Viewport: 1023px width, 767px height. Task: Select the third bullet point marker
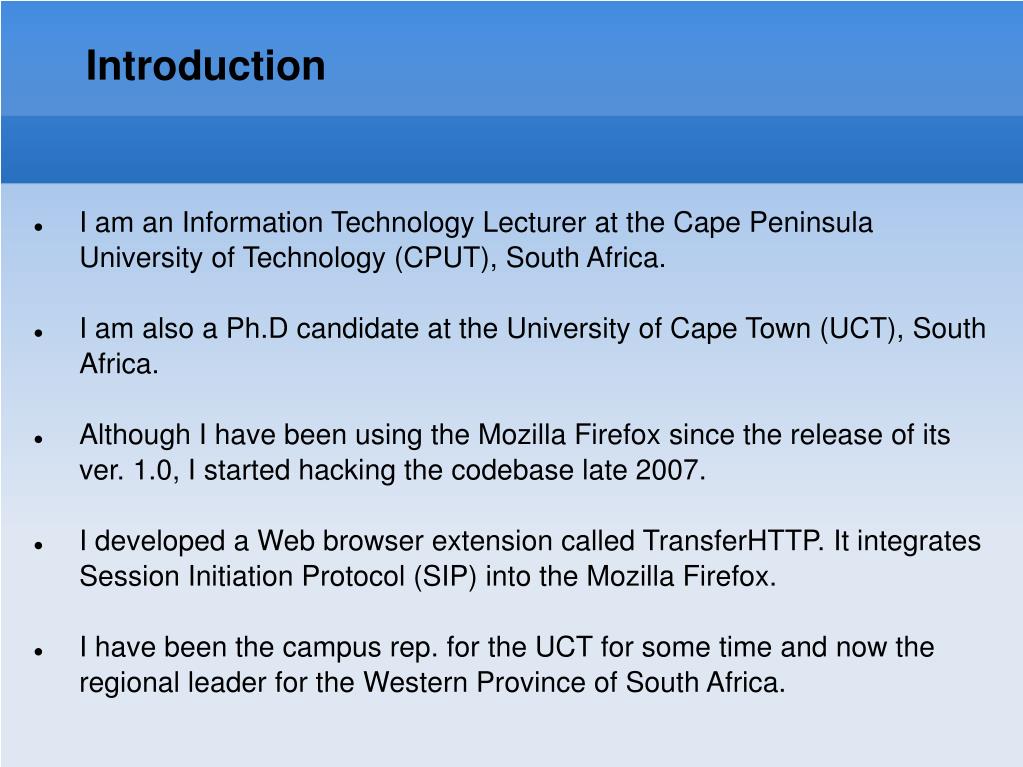[x=38, y=440]
